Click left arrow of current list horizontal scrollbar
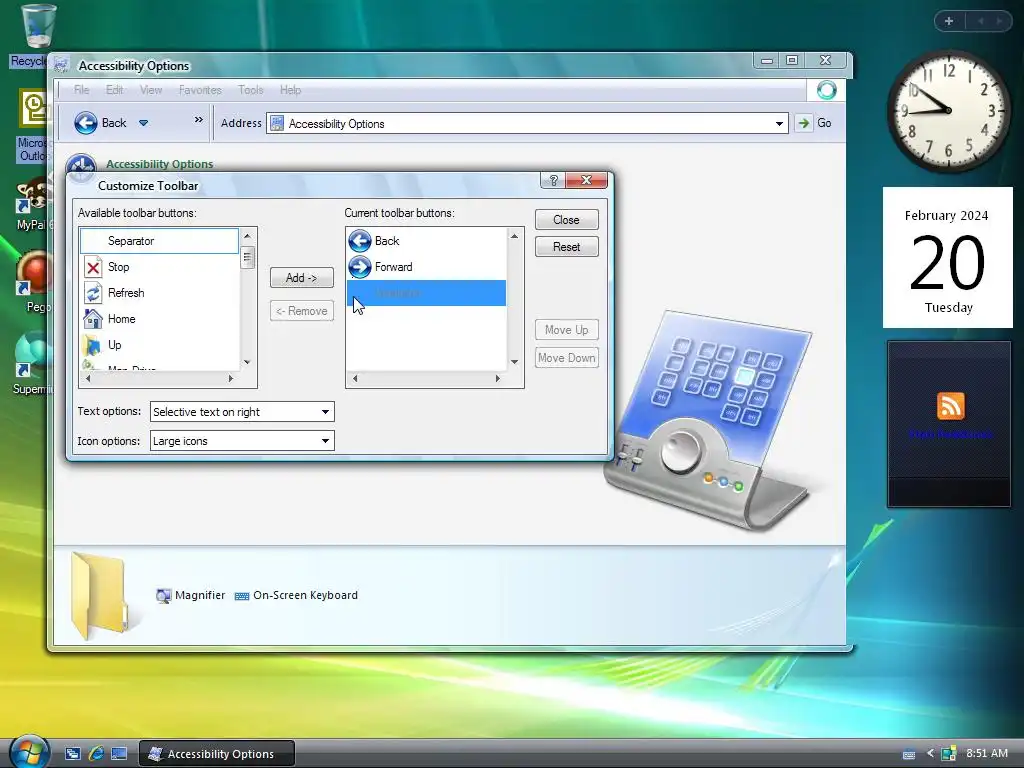The height and width of the screenshot is (768, 1024). 355,378
